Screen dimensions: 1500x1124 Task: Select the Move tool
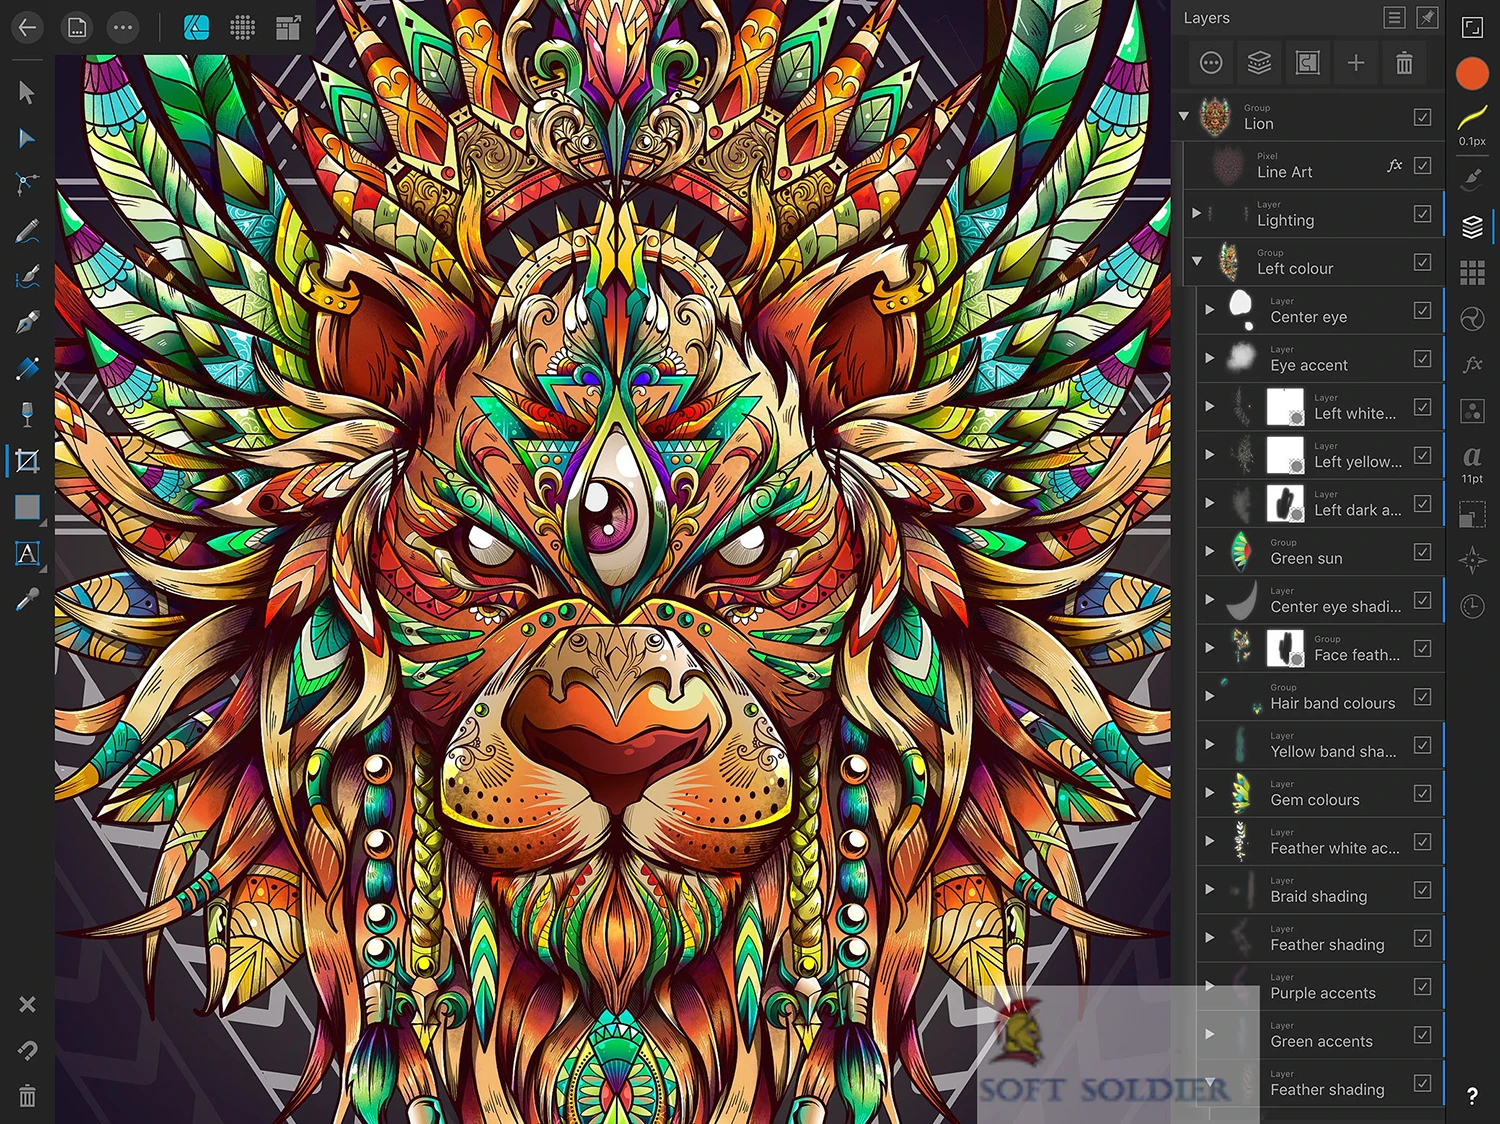pos(27,92)
